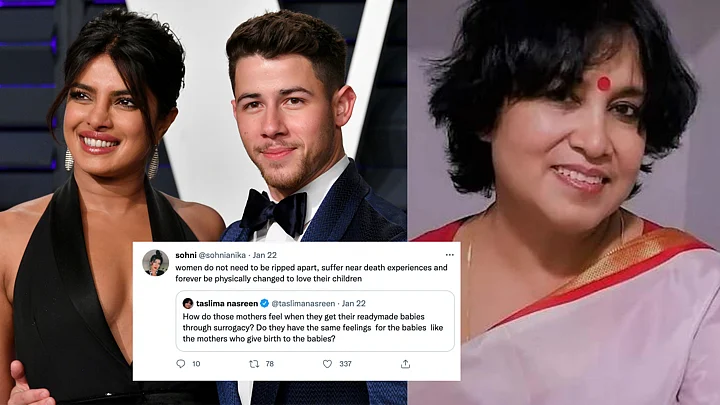Click the reply count 10

pyautogui.click(x=196, y=364)
